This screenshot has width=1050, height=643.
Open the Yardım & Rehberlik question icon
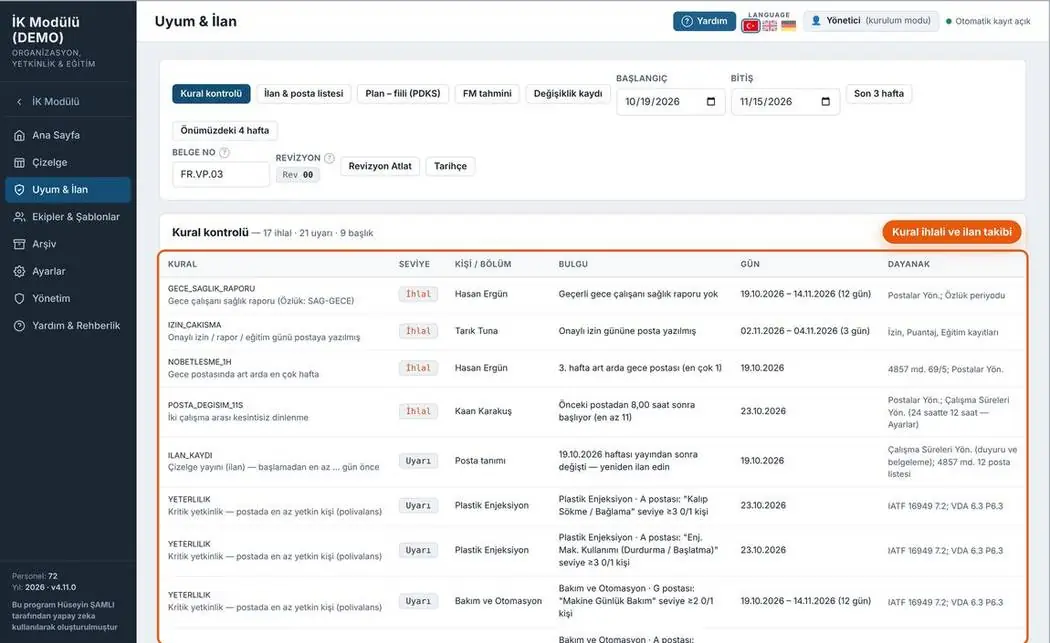pyautogui.click(x=19, y=326)
